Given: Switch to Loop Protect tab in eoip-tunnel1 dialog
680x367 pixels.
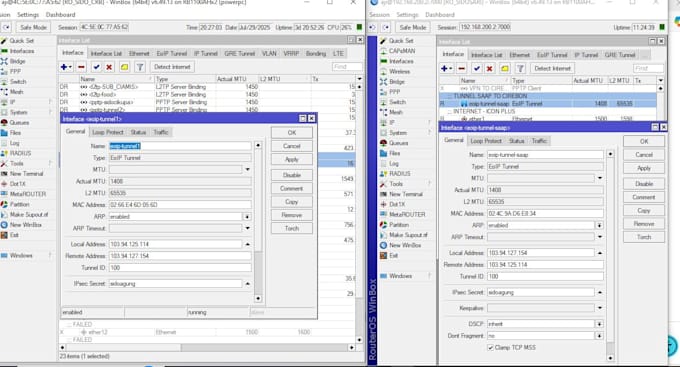Looking at the screenshot, I should pyautogui.click(x=108, y=132).
